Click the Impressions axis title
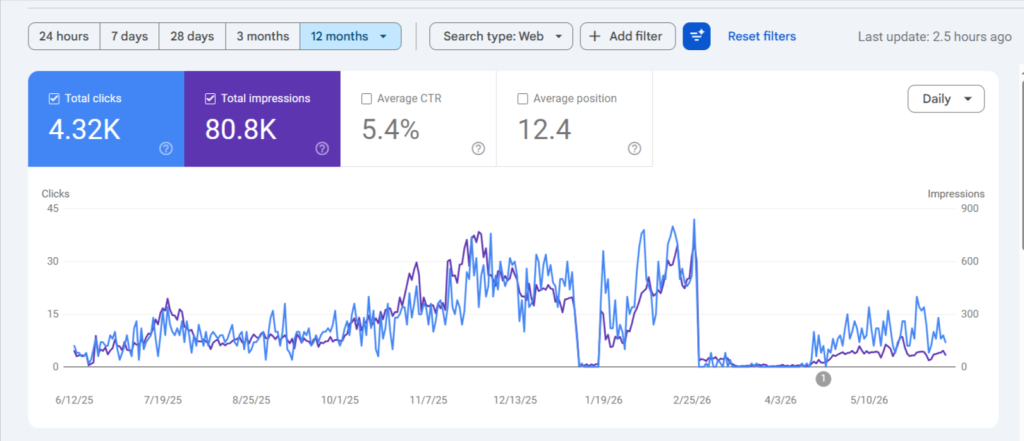 [956, 193]
